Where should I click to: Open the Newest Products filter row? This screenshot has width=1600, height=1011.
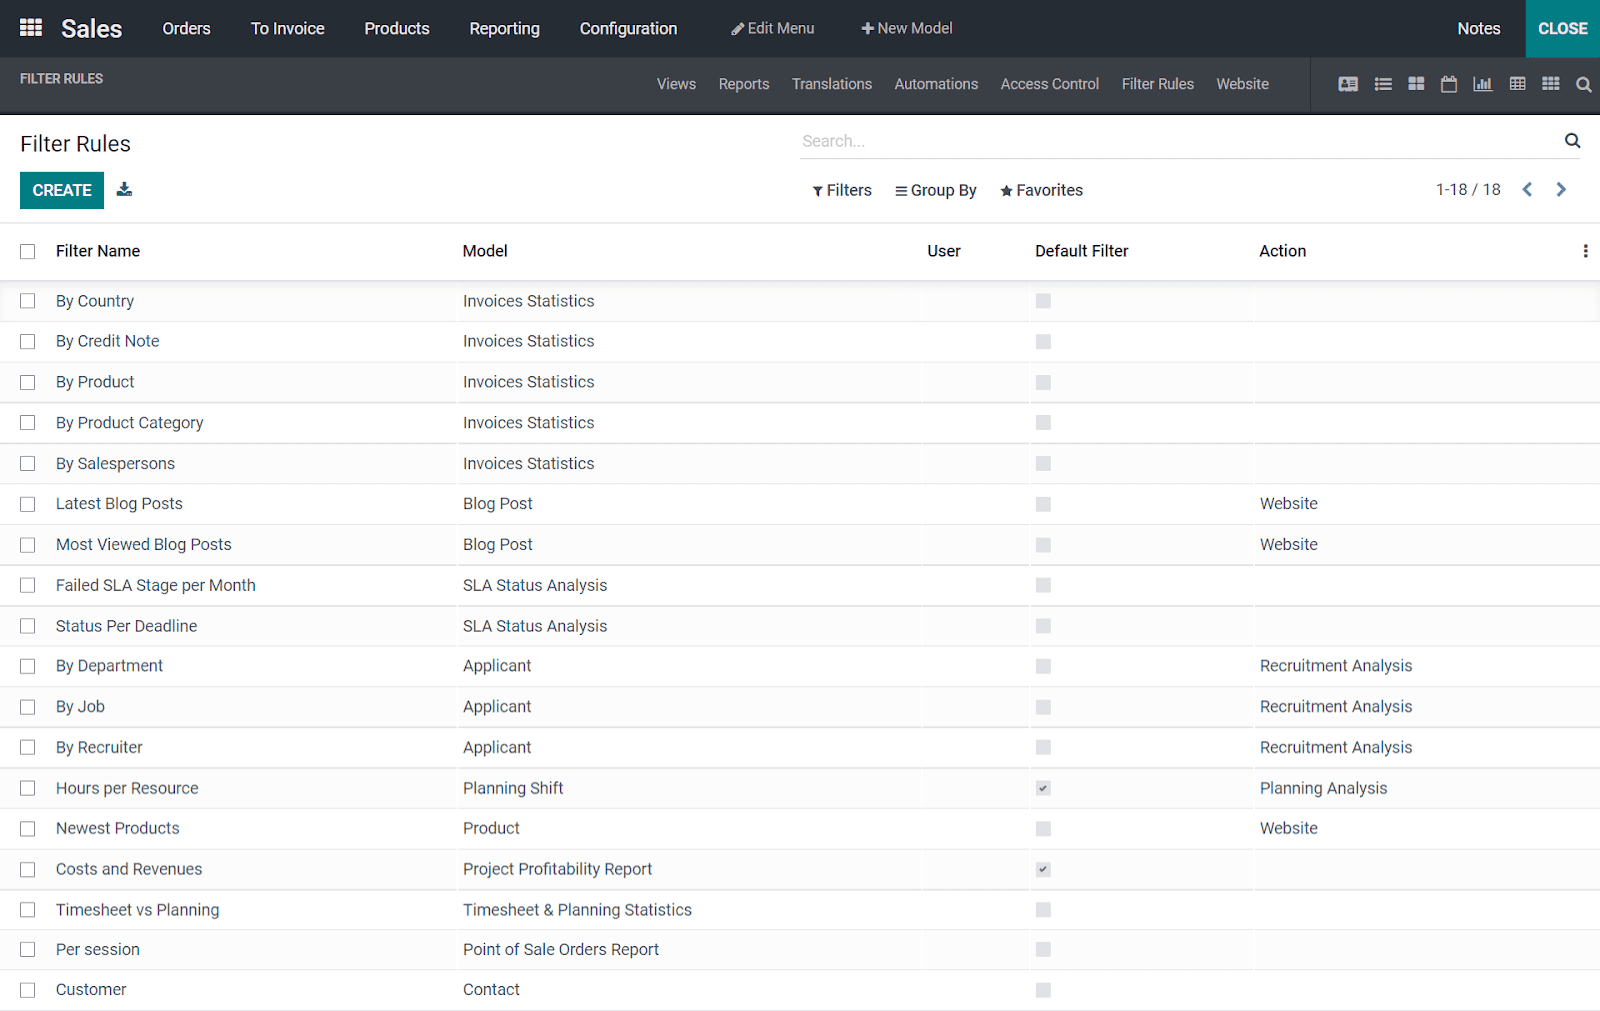(800, 828)
